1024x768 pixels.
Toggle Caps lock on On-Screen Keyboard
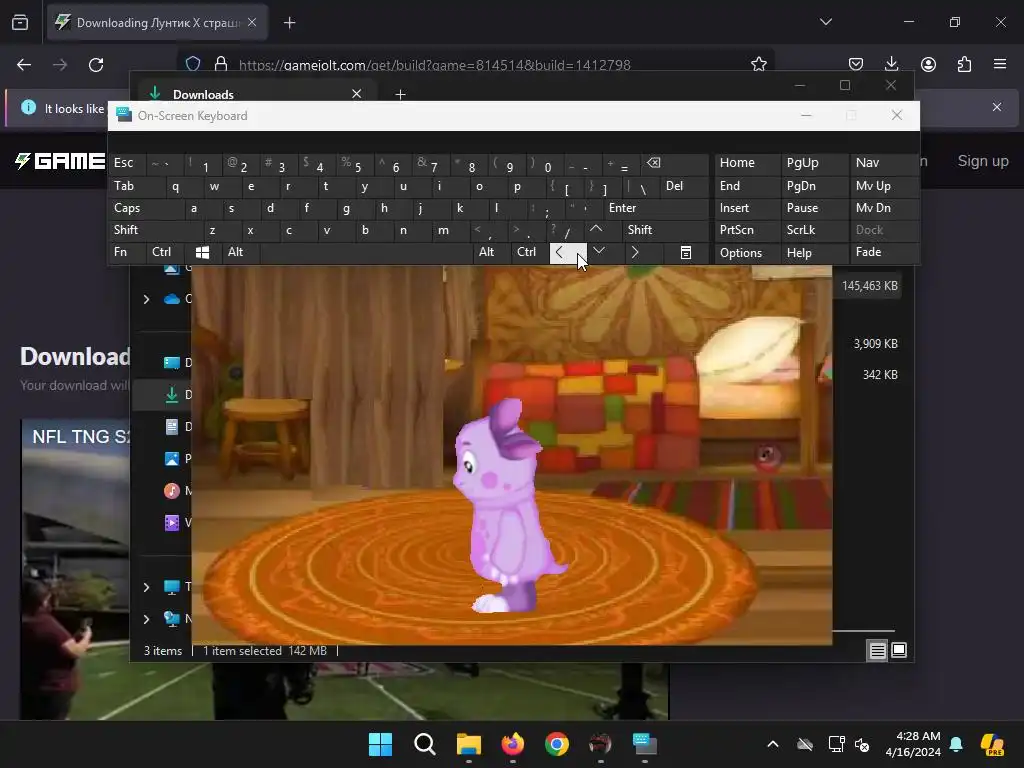coord(144,208)
